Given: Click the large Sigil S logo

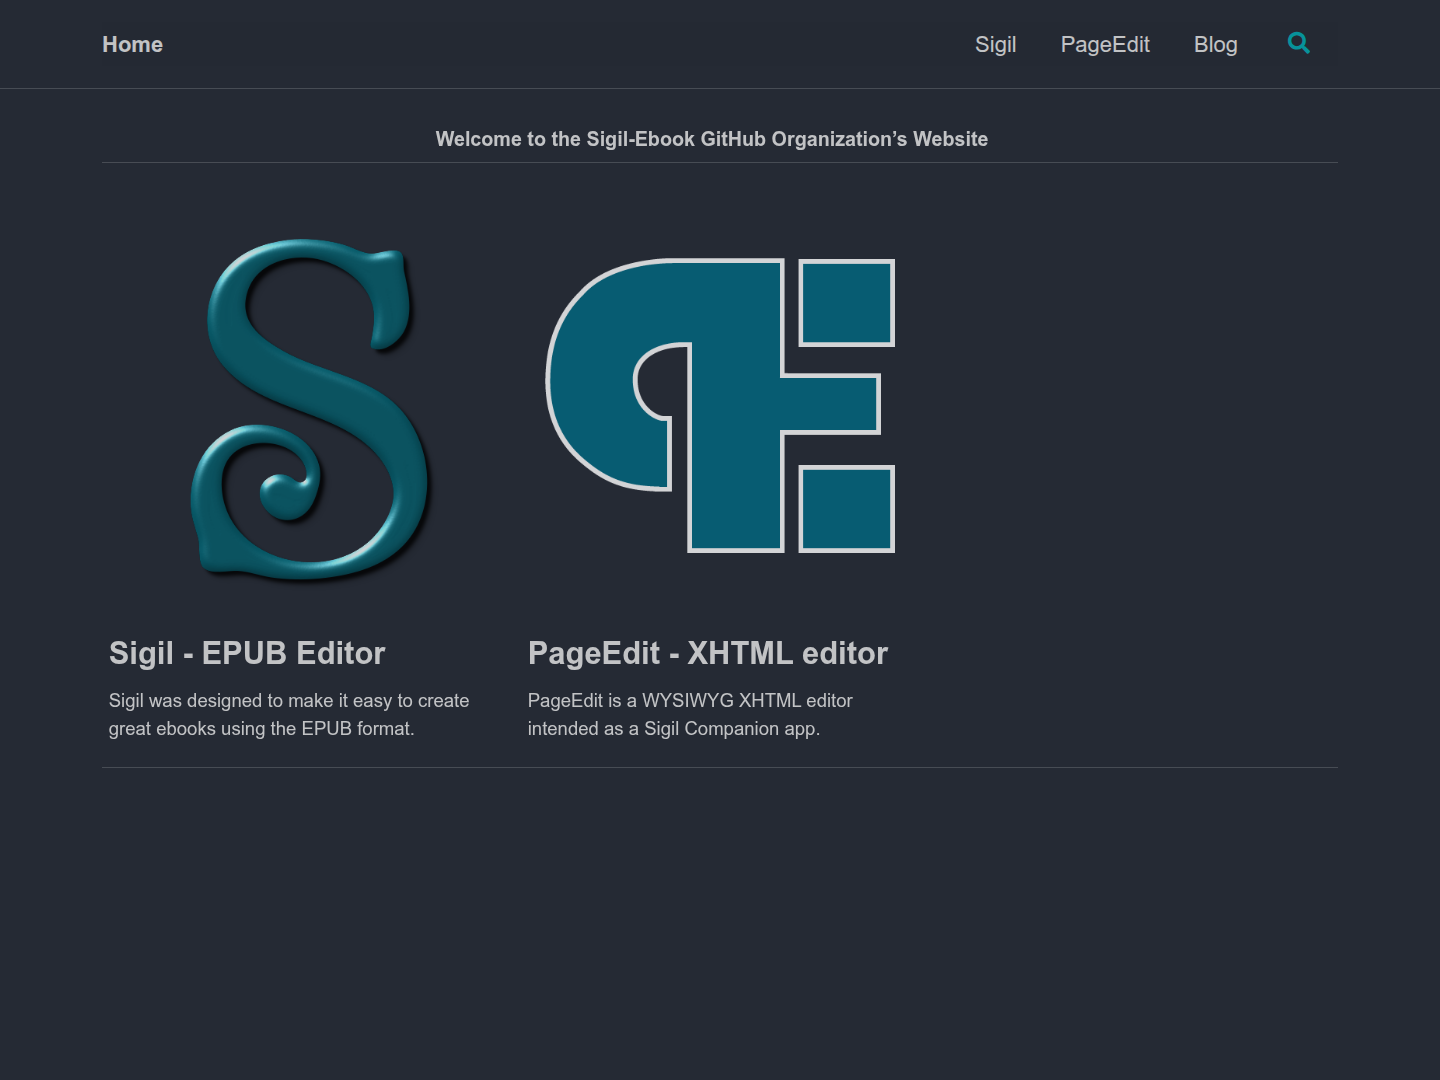Looking at the screenshot, I should pyautogui.click(x=311, y=409).
